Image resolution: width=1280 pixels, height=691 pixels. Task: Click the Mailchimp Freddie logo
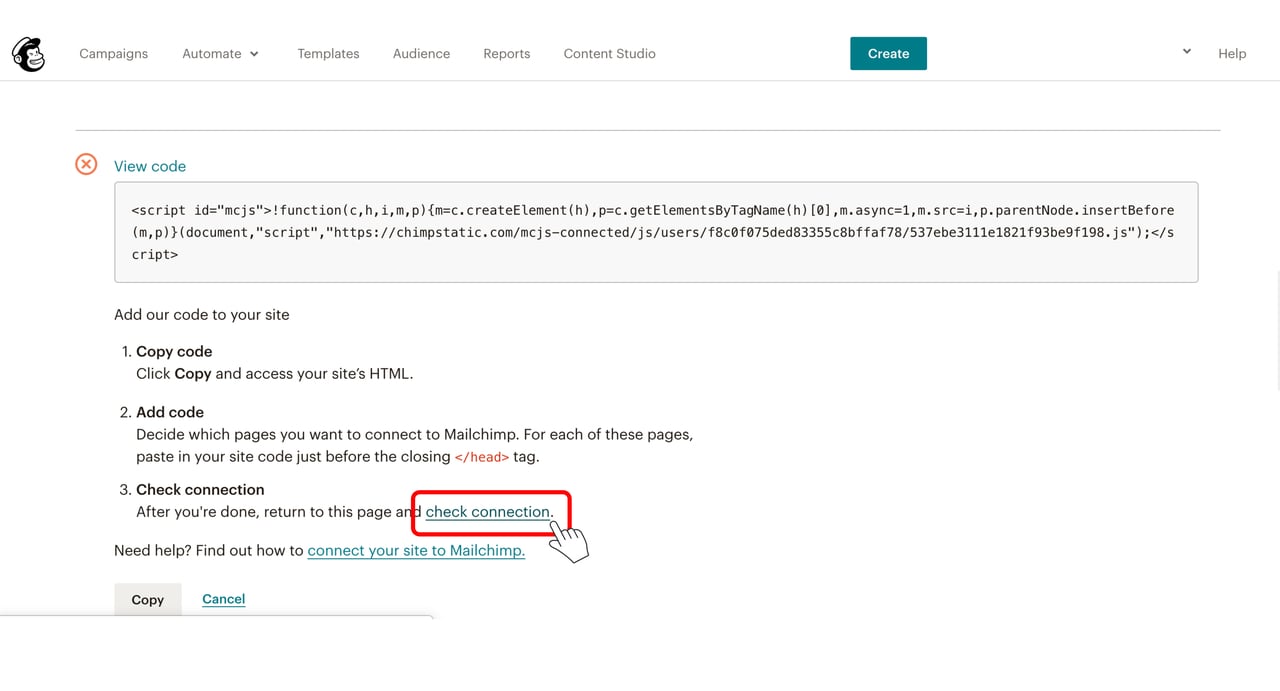(x=29, y=54)
